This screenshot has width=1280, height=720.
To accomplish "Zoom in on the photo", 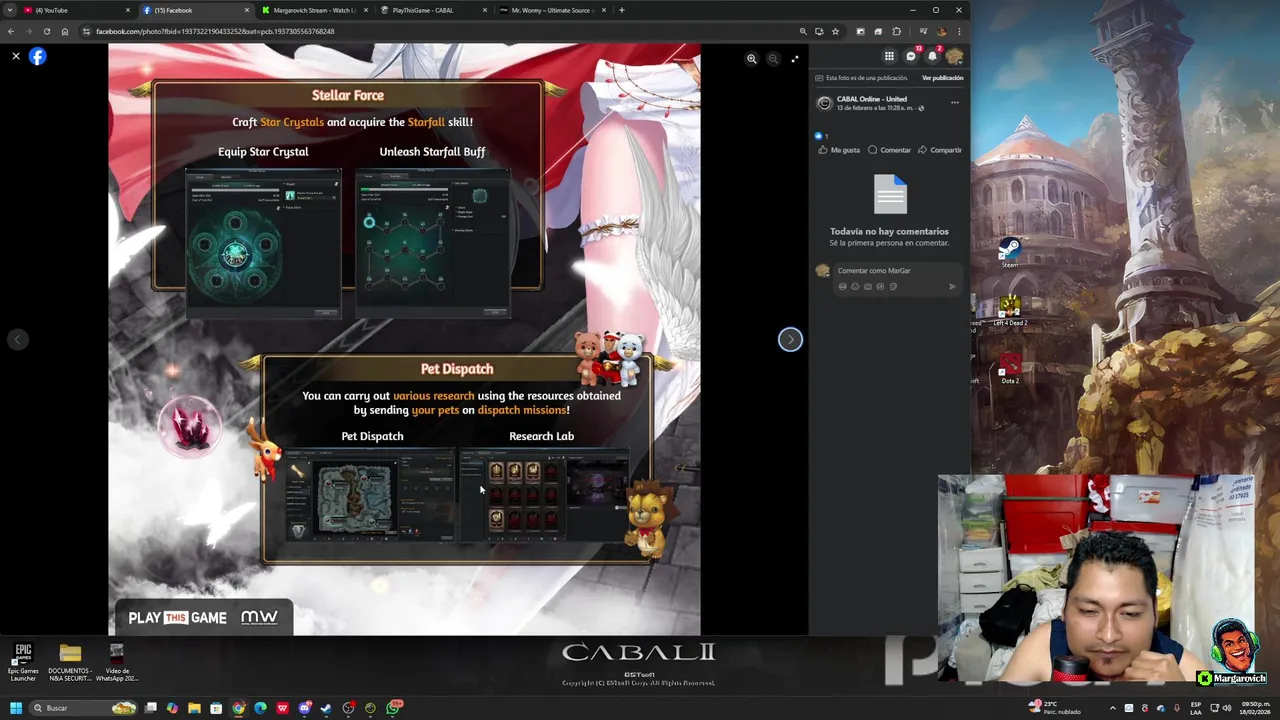I will pos(752,59).
